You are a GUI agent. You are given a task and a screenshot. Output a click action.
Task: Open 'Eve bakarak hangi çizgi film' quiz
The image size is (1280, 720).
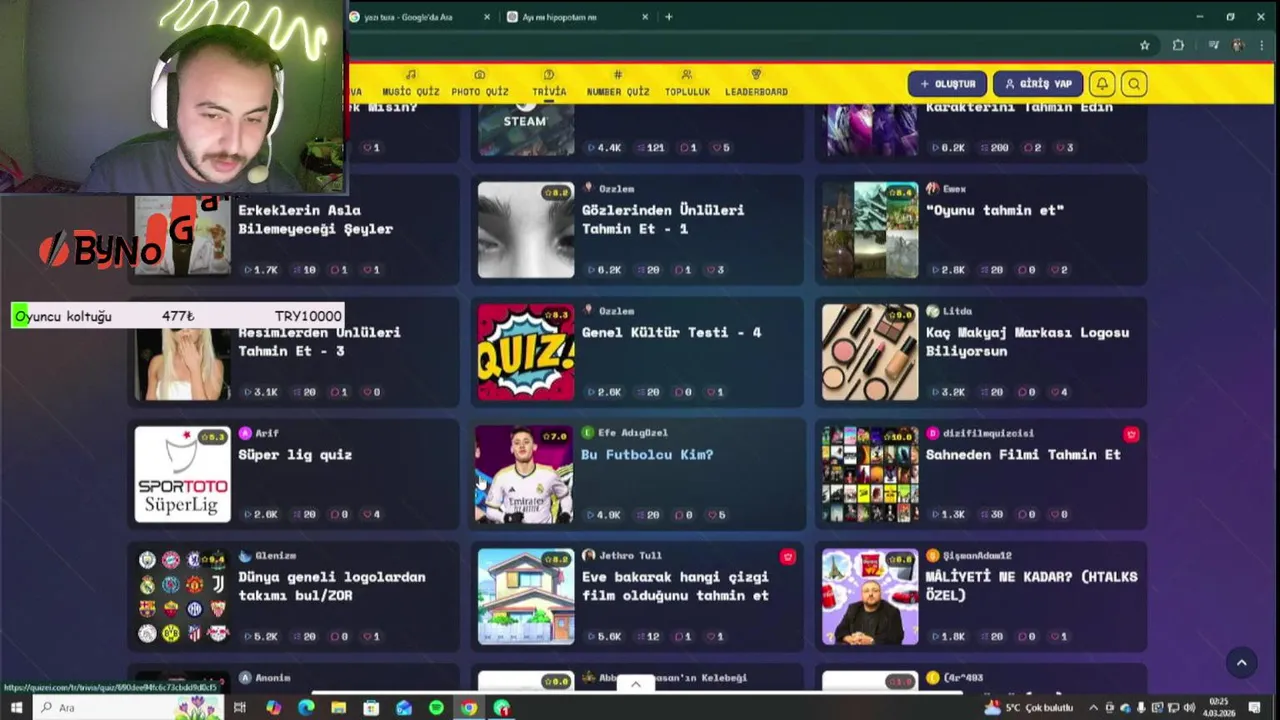675,585
